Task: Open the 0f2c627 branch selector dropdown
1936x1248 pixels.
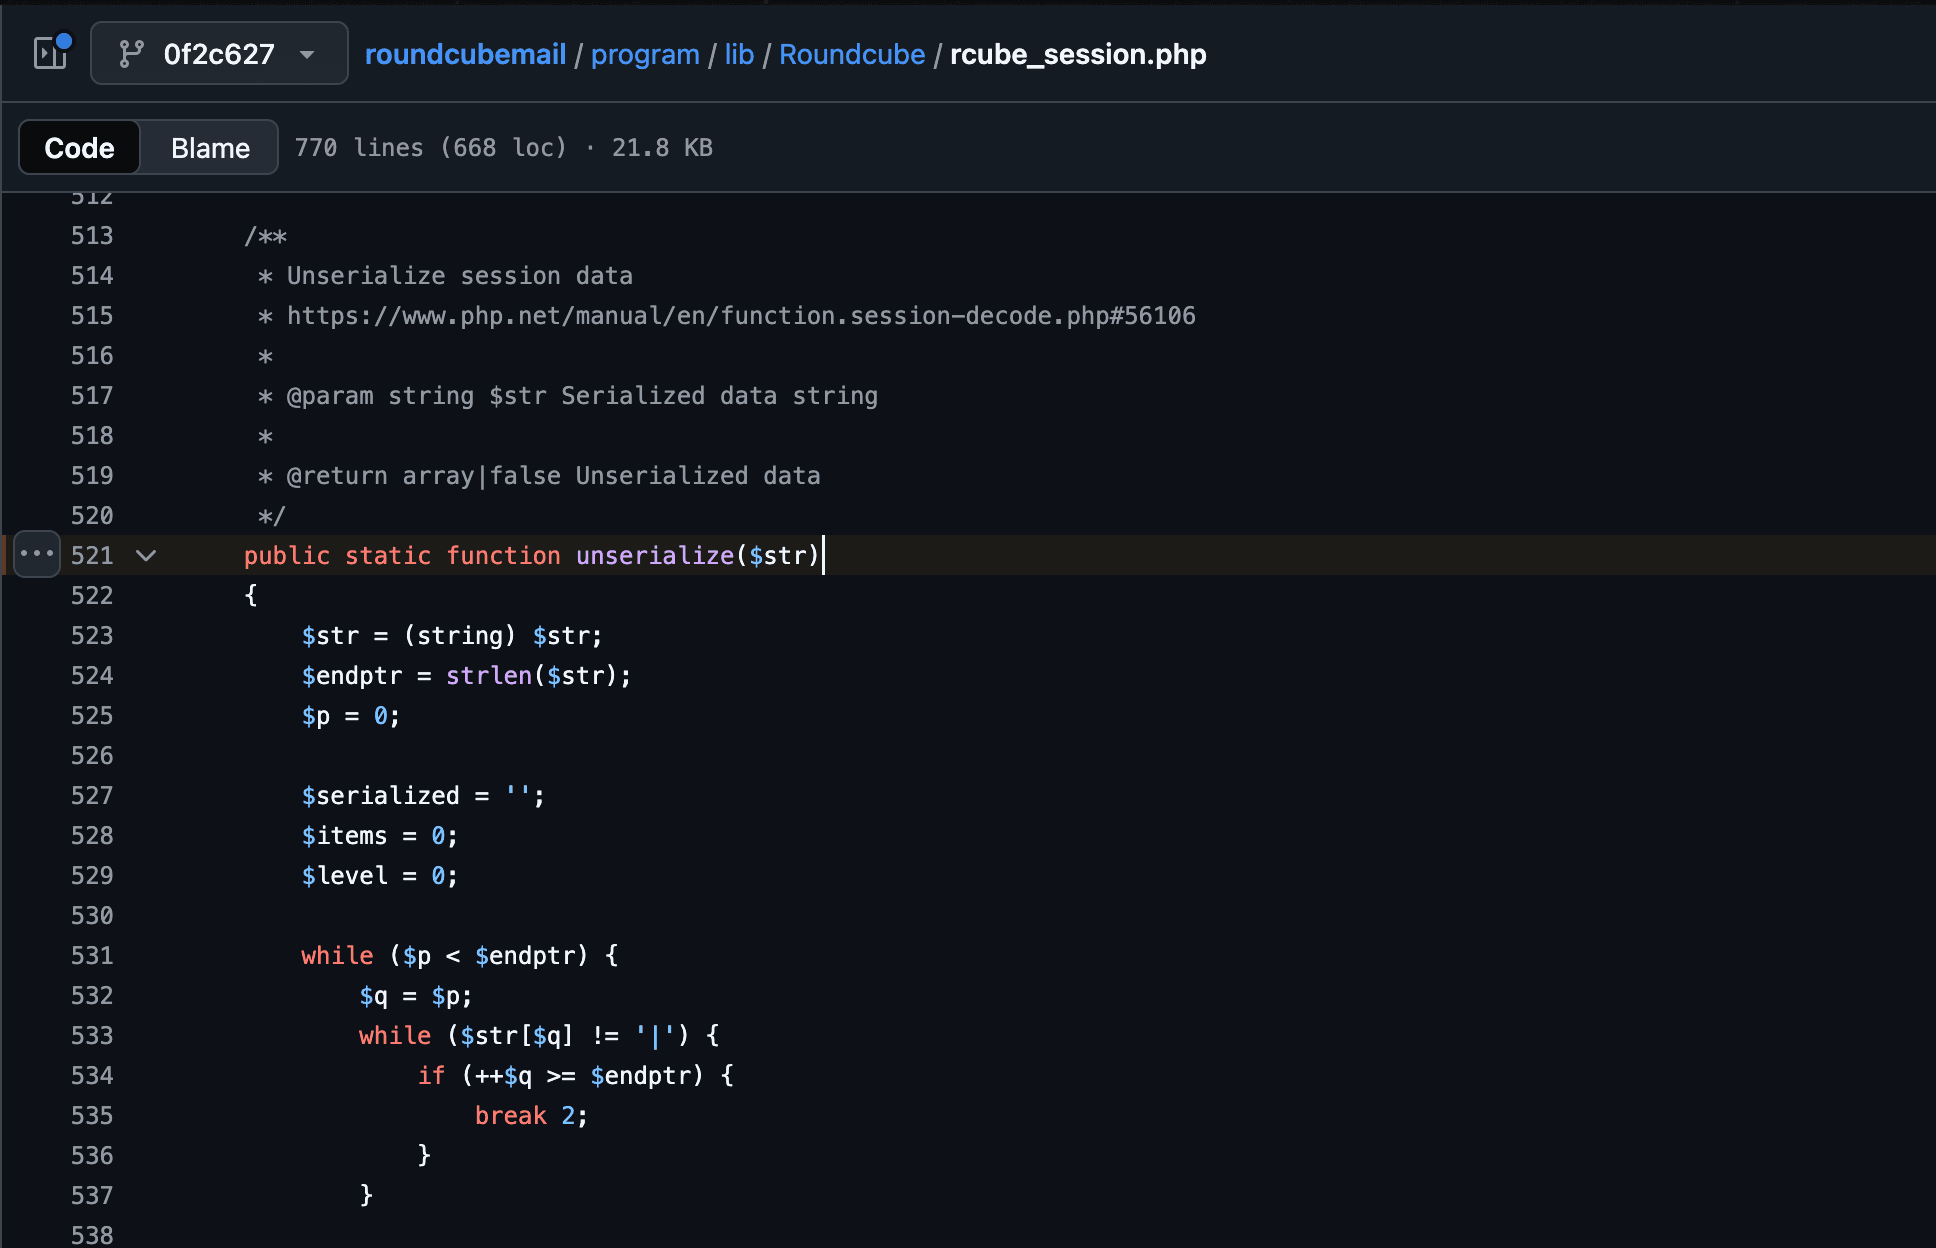Action: coord(219,53)
